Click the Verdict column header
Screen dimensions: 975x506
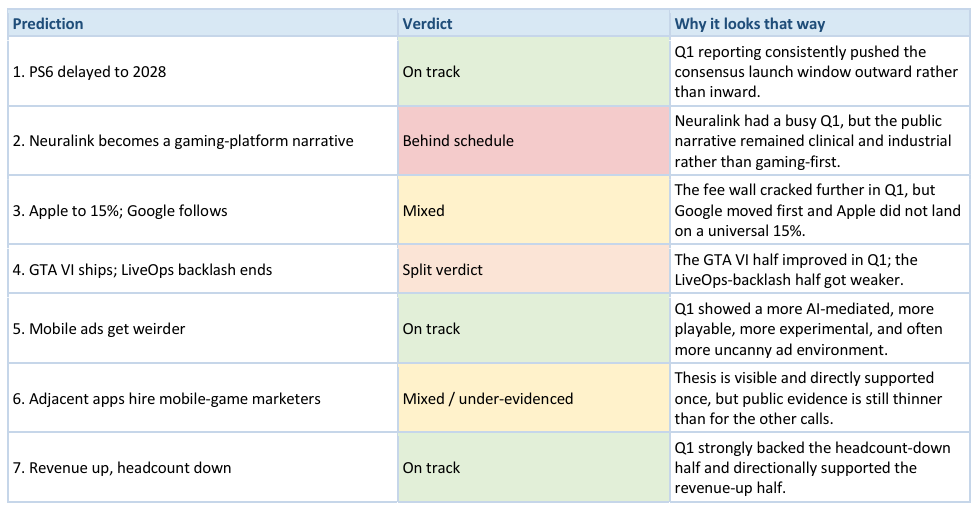point(534,24)
